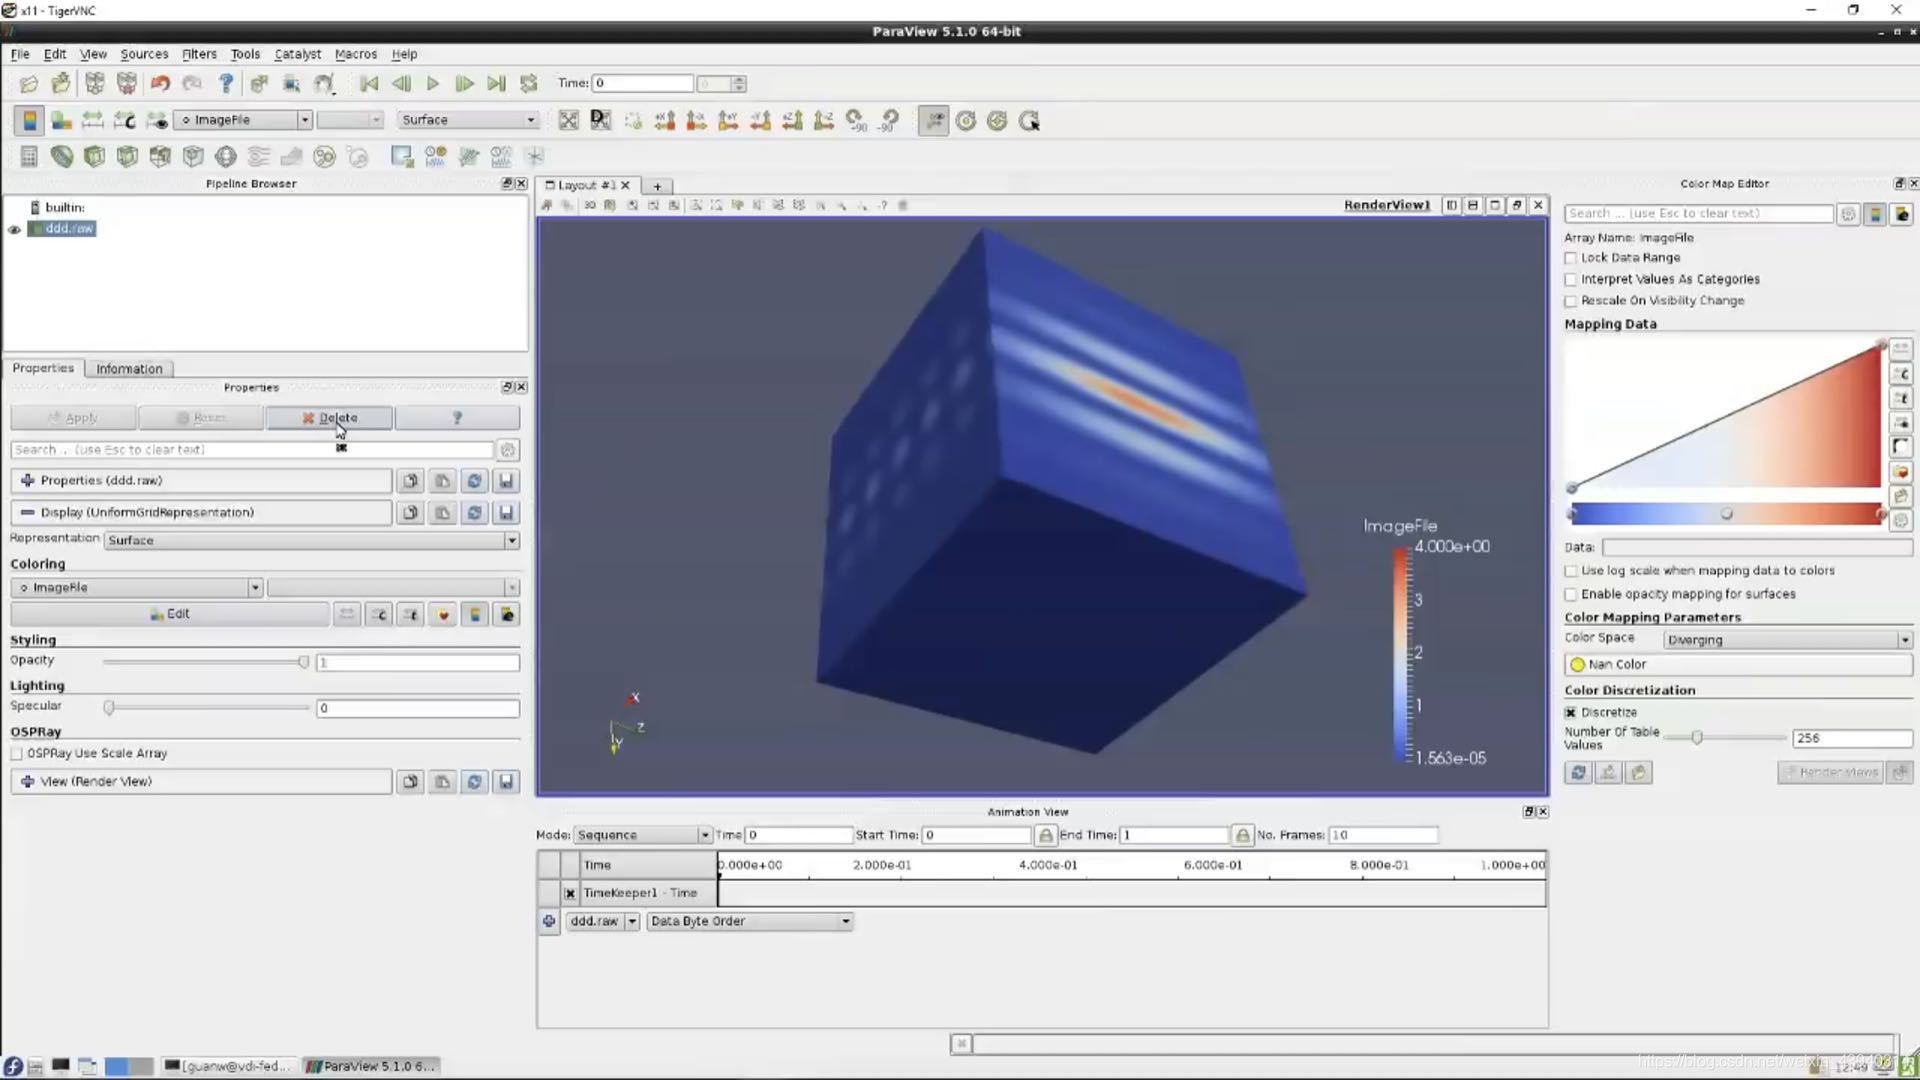Screen dimensions: 1920x1080
Task: Click the Delete button
Action: click(329, 418)
